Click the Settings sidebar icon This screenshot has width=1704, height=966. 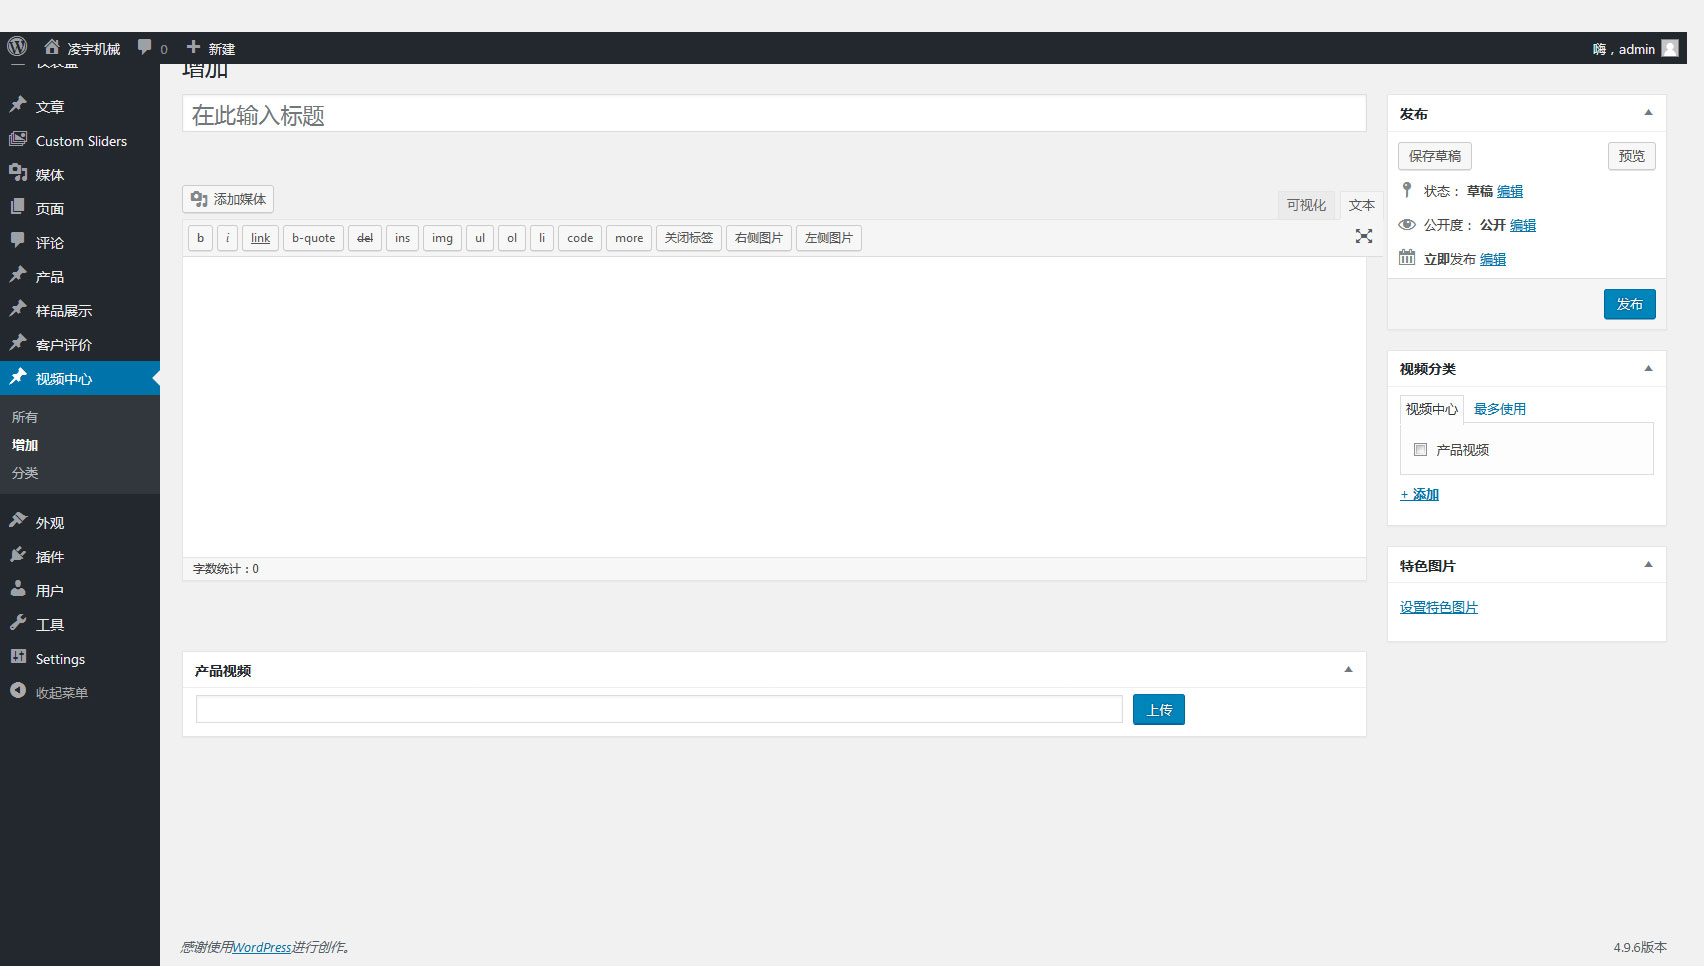point(18,657)
